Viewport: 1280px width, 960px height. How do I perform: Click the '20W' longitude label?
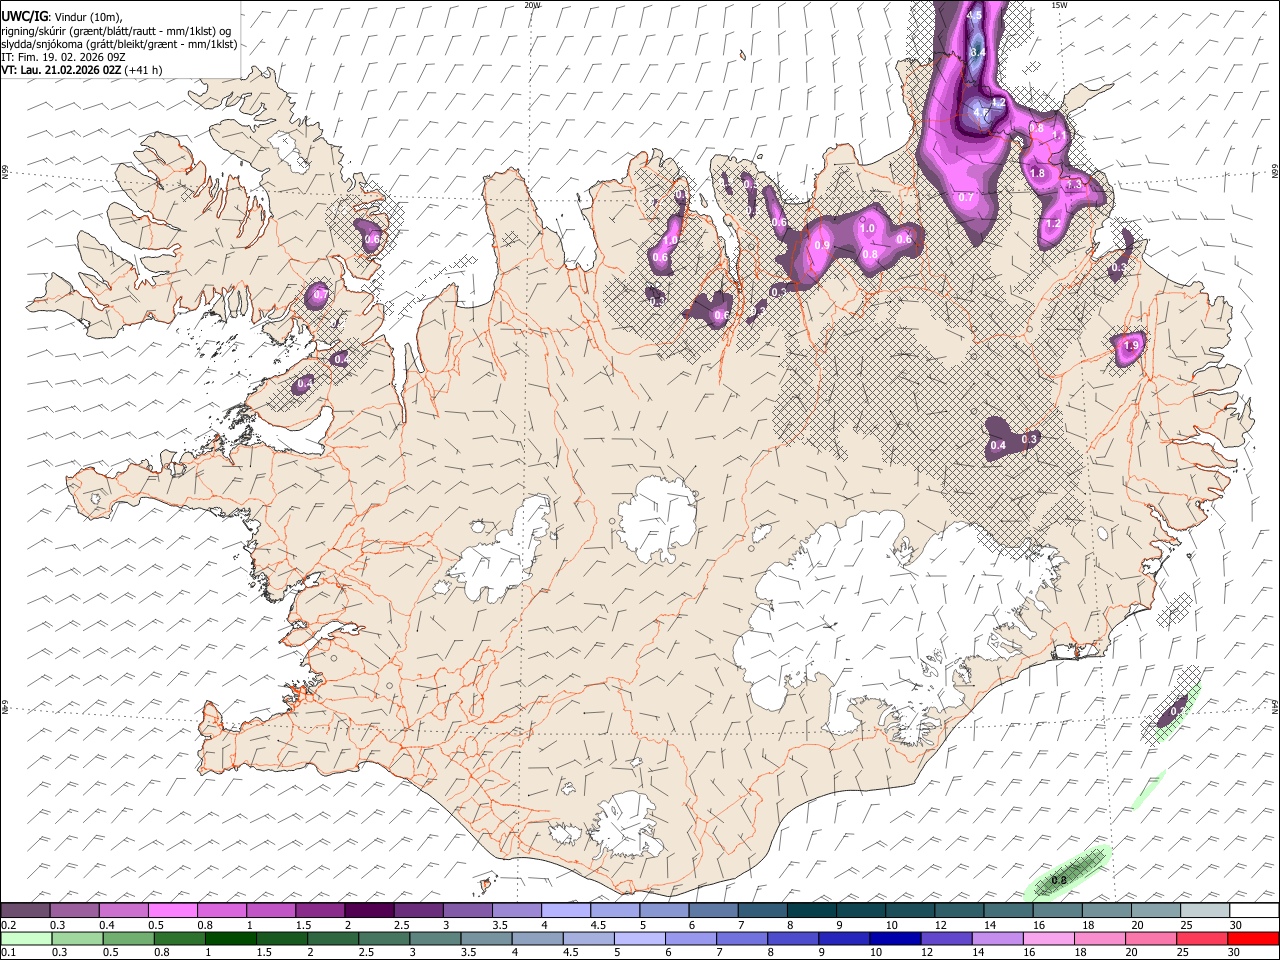pyautogui.click(x=532, y=5)
